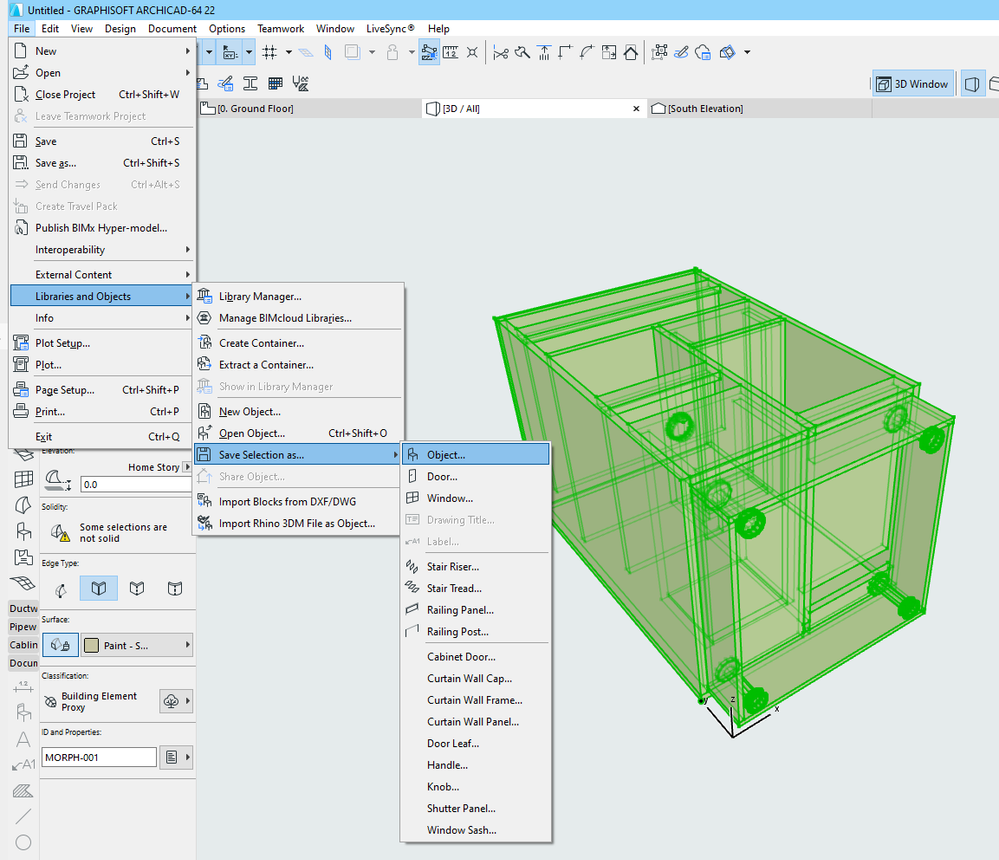Click the MORPH-001 ID input field
The width and height of the screenshot is (999, 860).
point(98,757)
